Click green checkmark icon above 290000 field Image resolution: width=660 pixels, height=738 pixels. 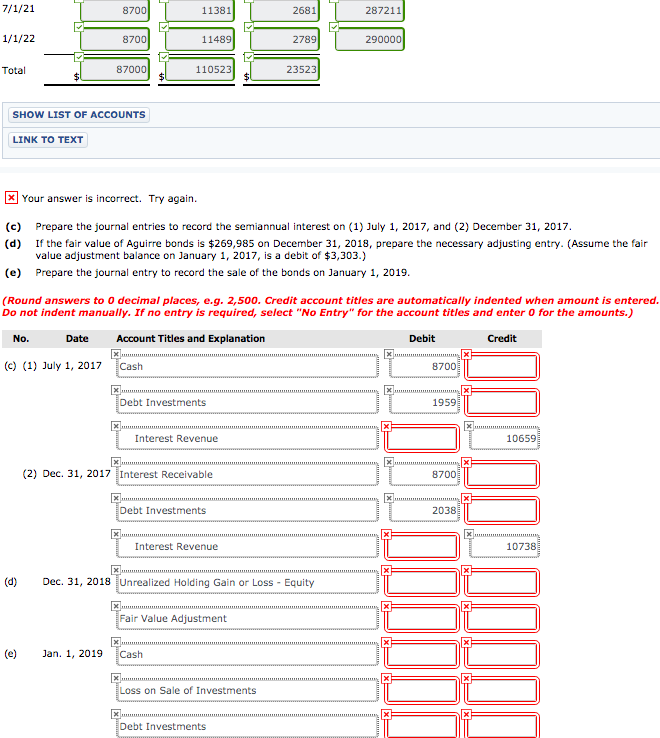(334, 27)
